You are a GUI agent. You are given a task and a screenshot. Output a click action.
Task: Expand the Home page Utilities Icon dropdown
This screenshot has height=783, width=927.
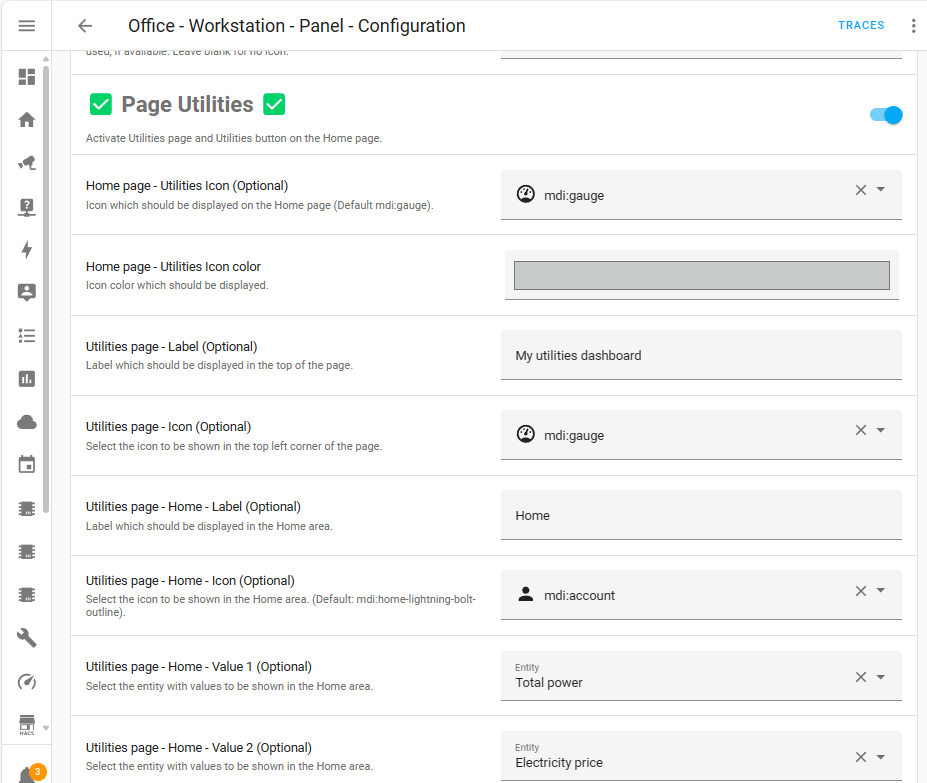click(x=881, y=190)
